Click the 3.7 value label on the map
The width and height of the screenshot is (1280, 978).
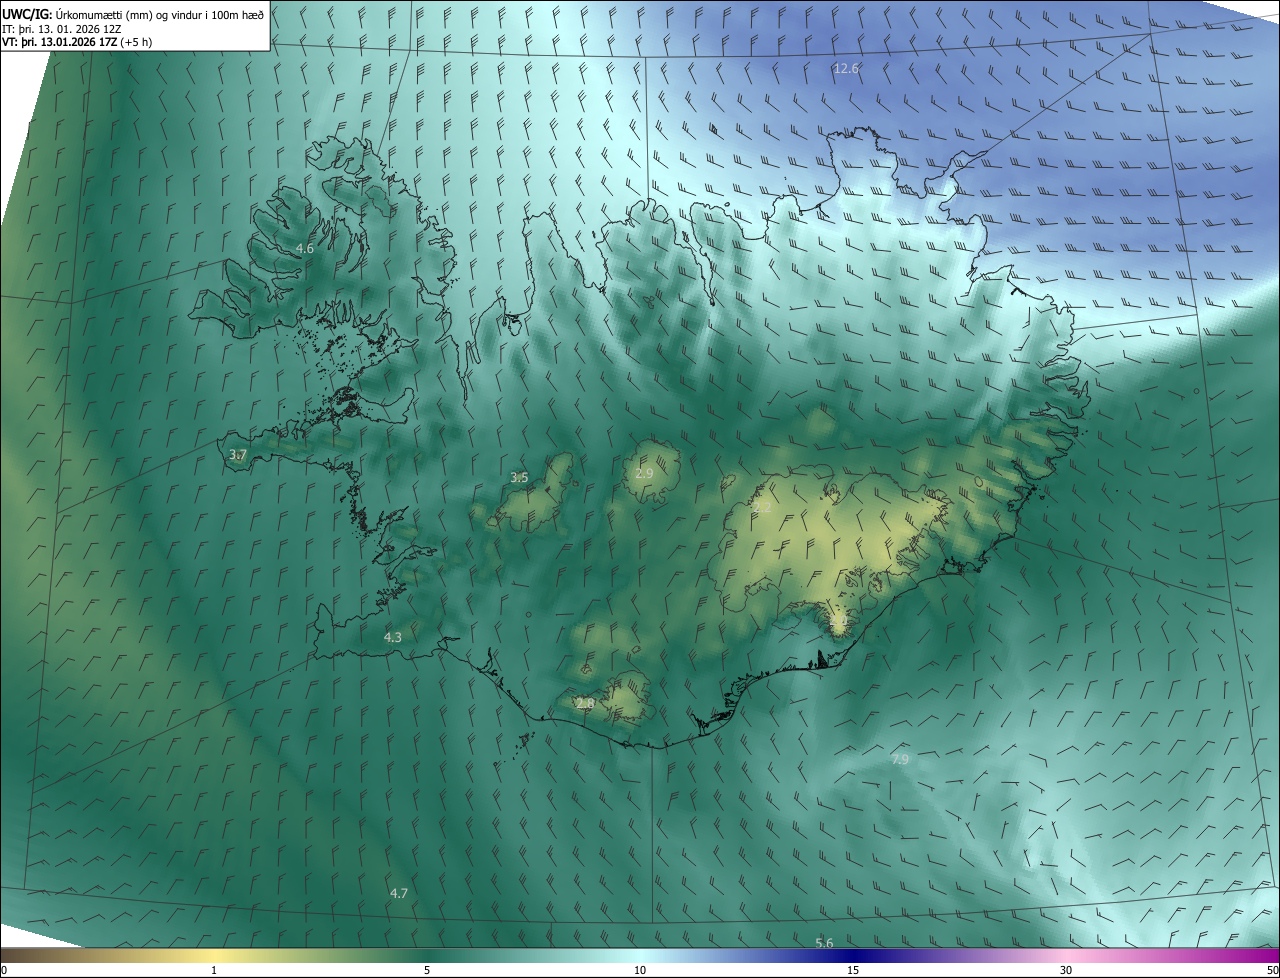[237, 454]
